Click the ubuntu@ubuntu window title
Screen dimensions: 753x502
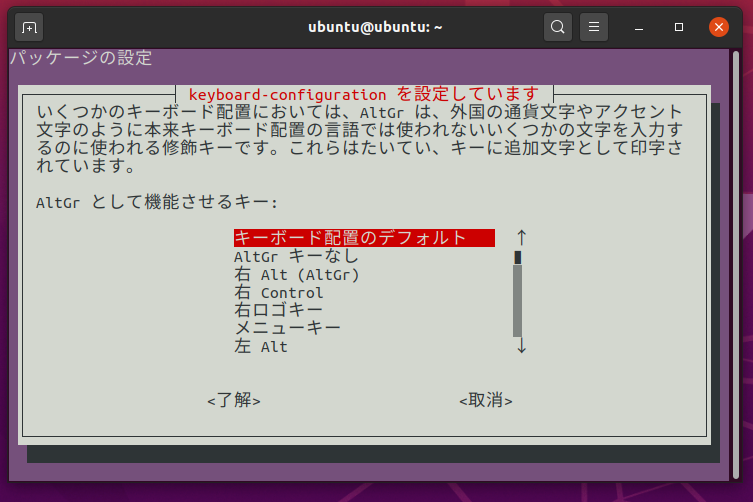[x=375, y=27]
